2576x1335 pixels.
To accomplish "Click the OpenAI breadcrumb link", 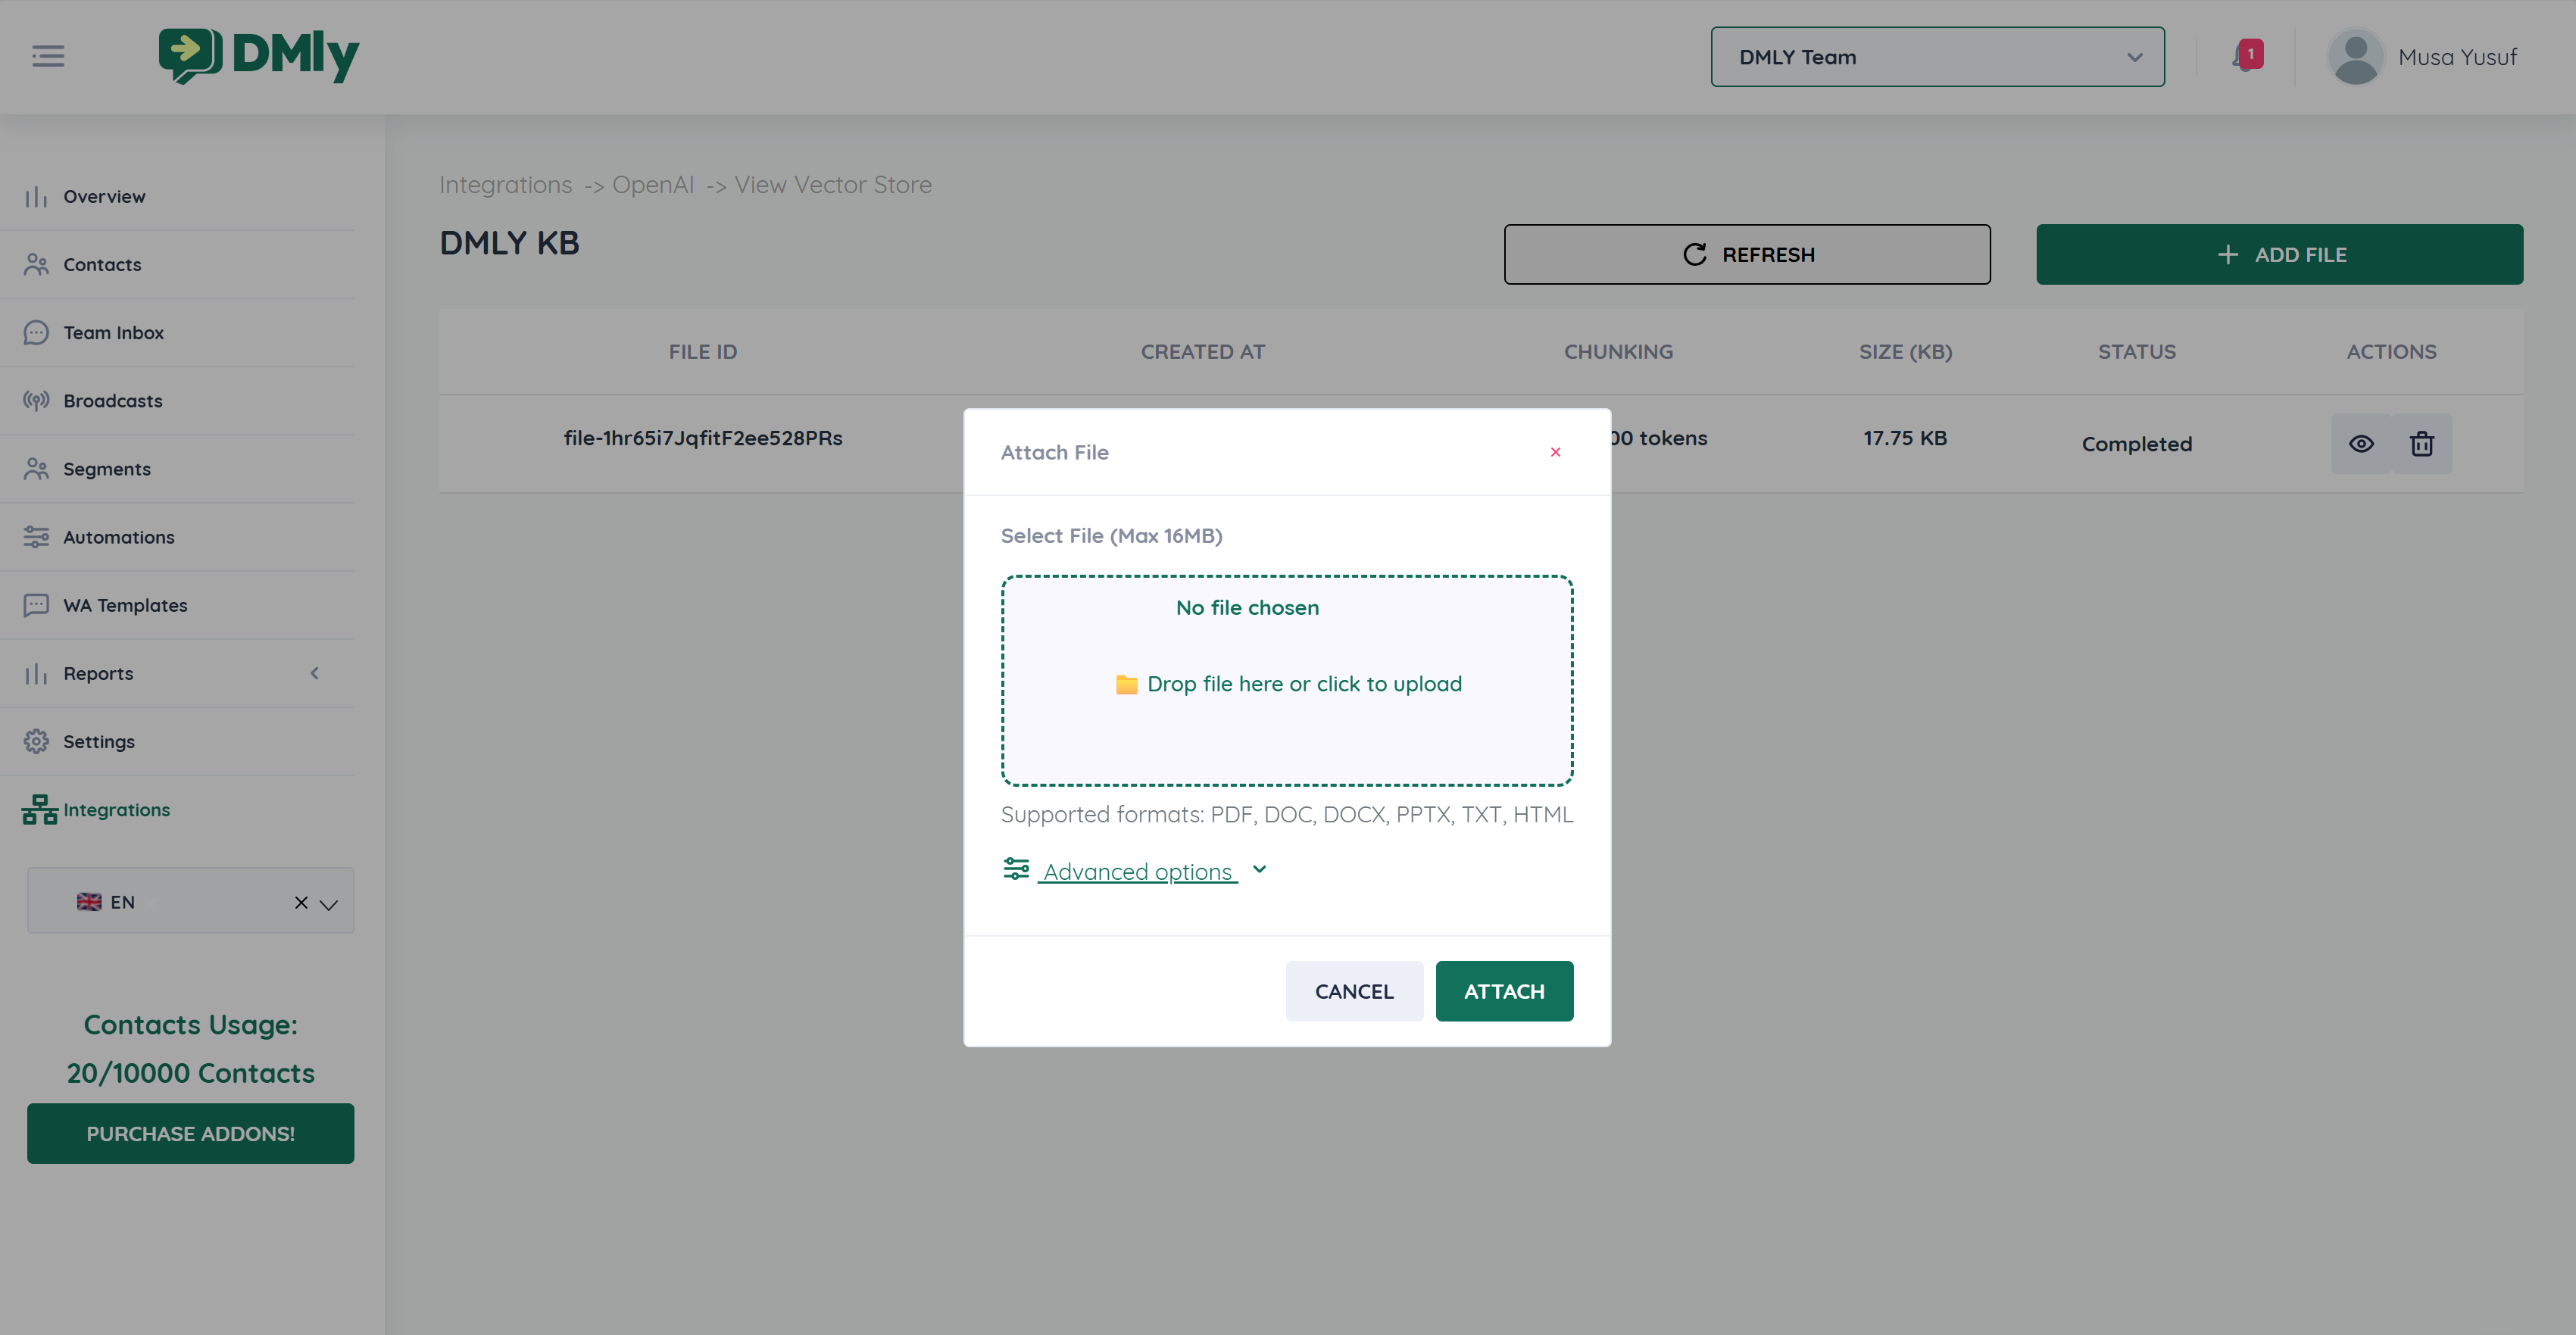I will [x=652, y=185].
